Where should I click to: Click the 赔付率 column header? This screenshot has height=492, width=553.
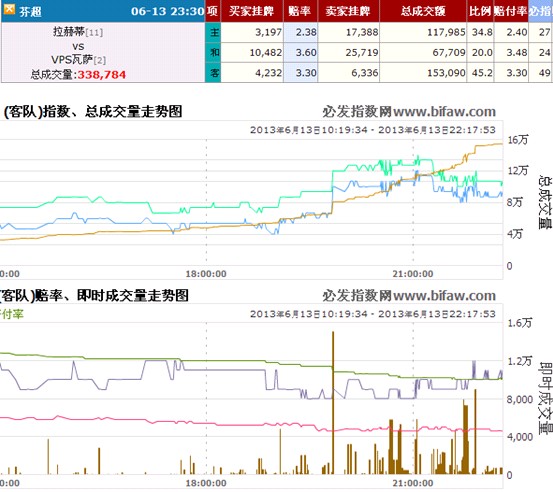510,11
